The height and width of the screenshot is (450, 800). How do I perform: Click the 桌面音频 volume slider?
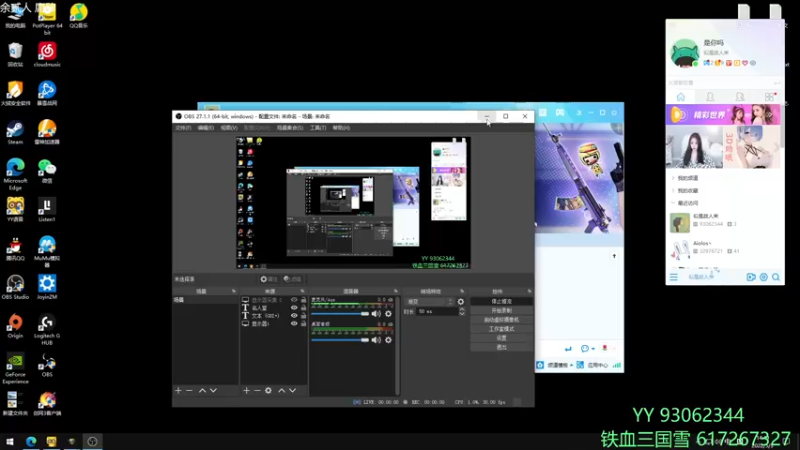coord(340,340)
